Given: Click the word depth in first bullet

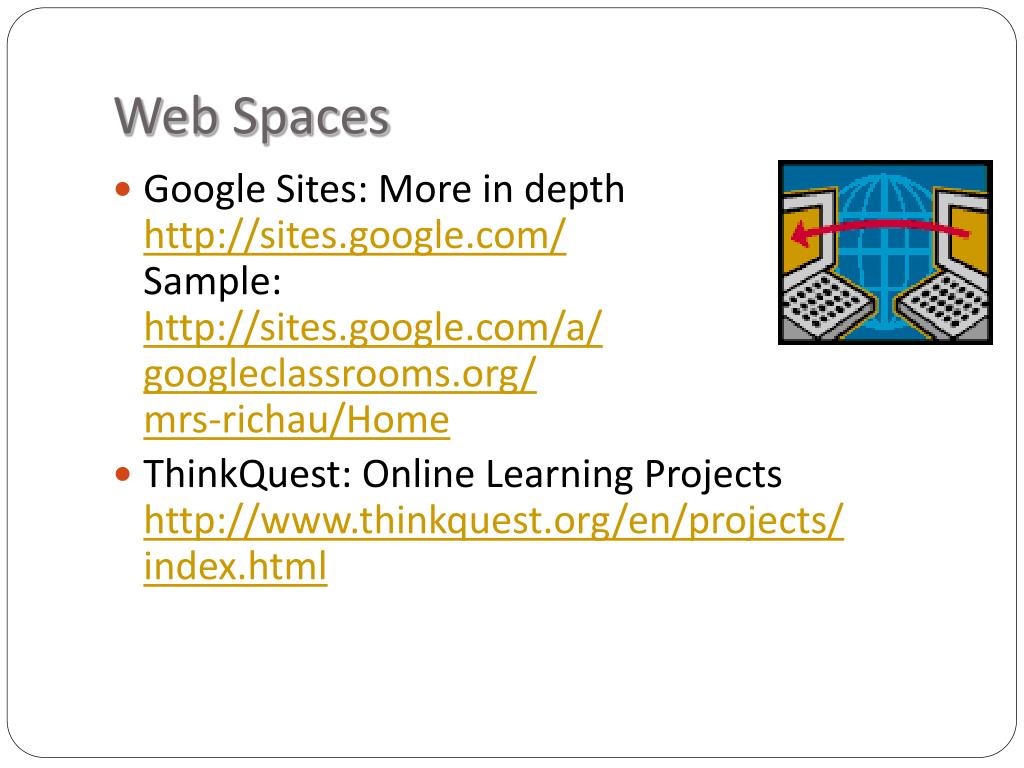Looking at the screenshot, I should 575,190.
